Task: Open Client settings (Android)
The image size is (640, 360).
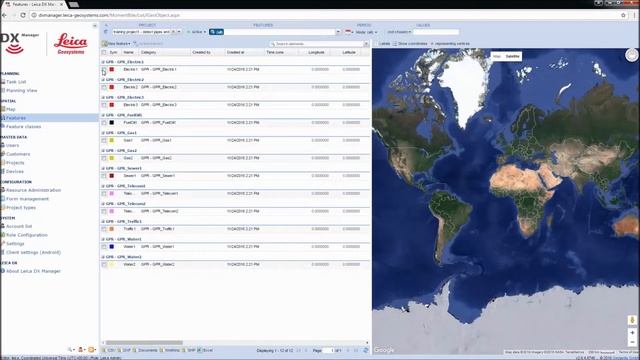Action: pyautogui.click(x=33, y=252)
